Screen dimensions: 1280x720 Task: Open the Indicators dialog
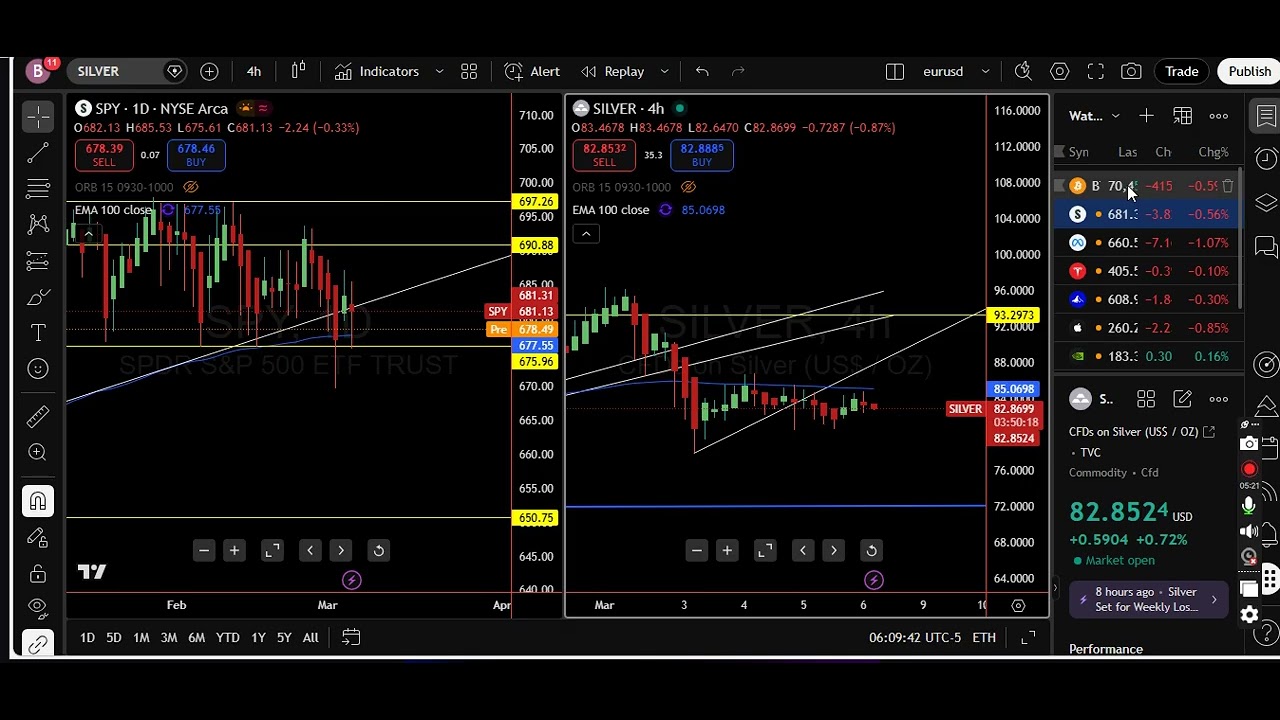click(377, 71)
